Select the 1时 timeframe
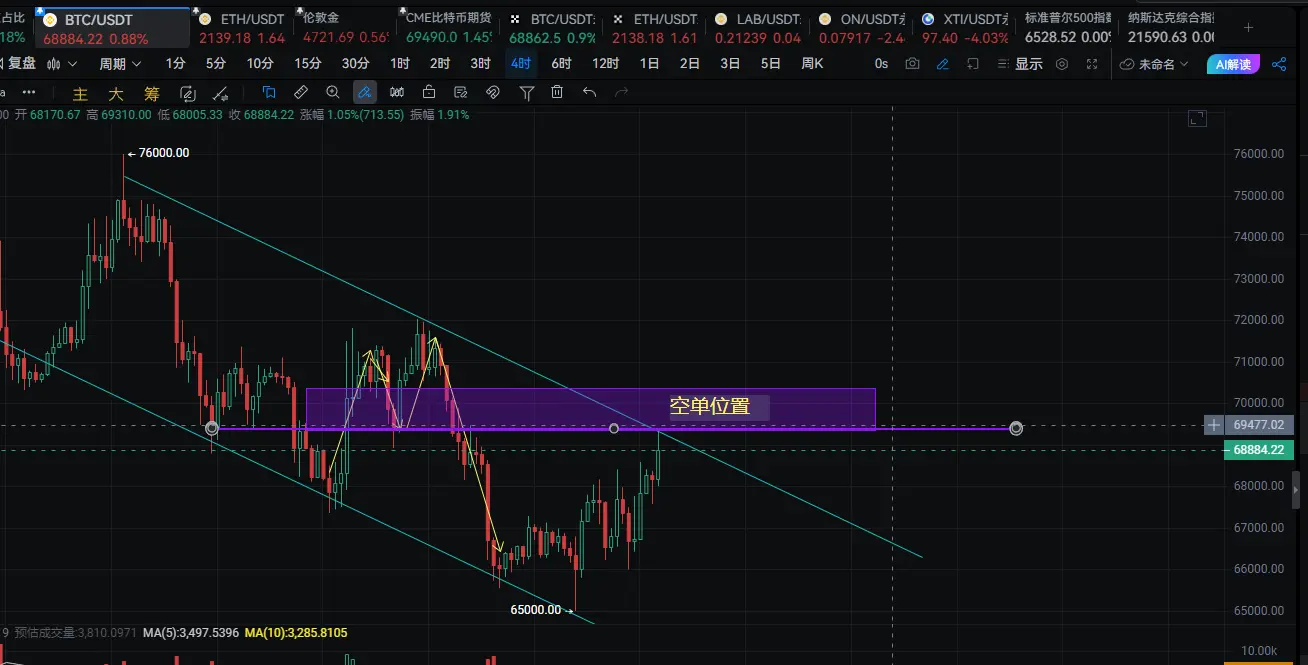The height and width of the screenshot is (665, 1308). pyautogui.click(x=400, y=64)
